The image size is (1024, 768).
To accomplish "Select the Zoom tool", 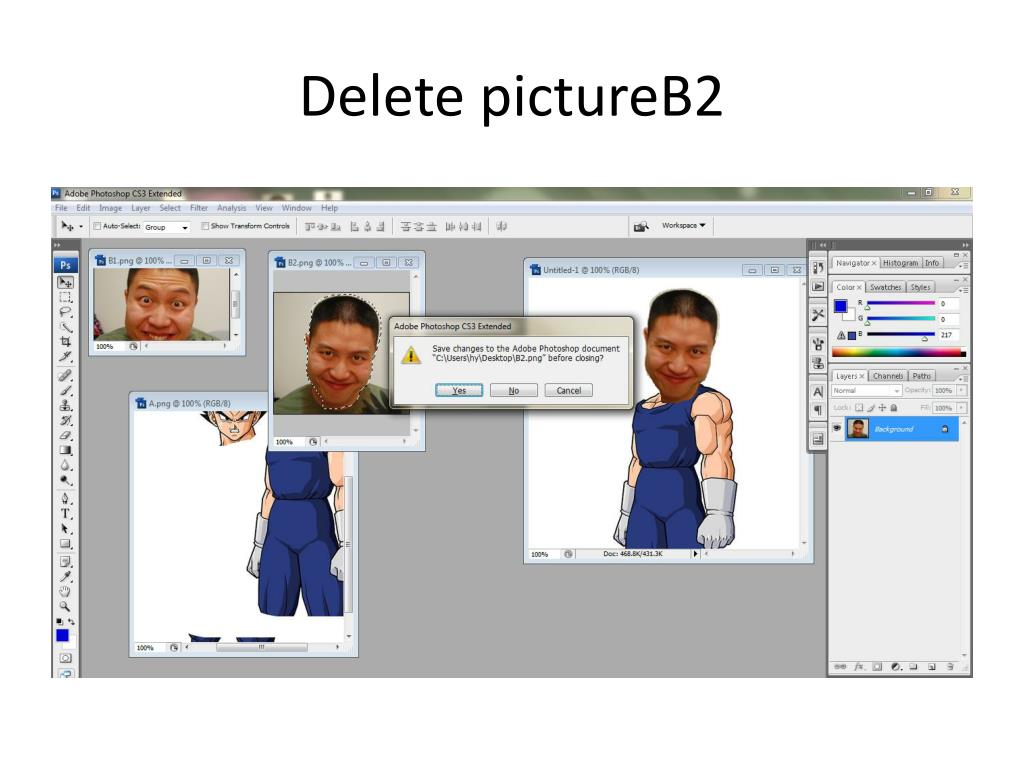I will pos(65,606).
